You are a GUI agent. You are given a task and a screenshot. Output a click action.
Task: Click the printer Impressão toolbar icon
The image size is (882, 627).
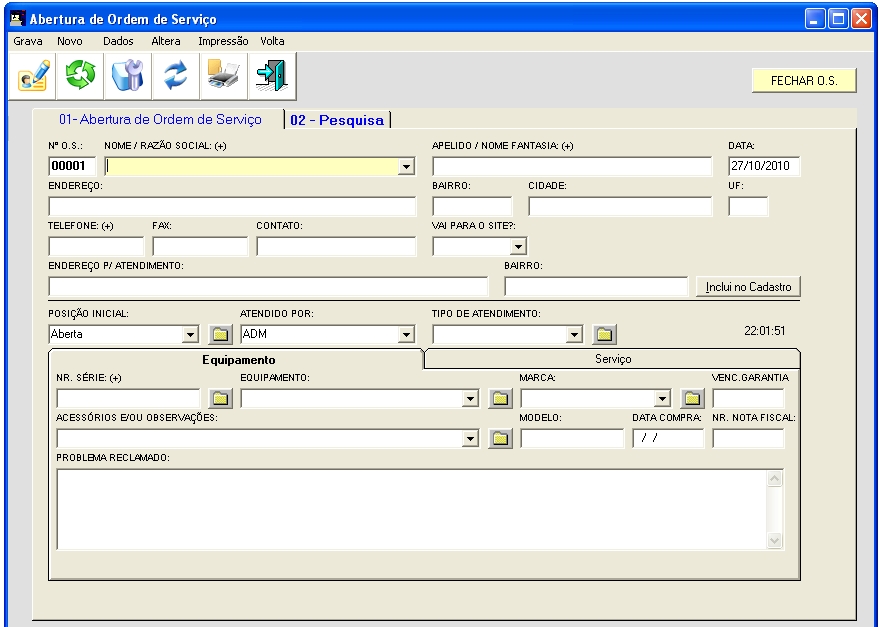[x=223, y=77]
